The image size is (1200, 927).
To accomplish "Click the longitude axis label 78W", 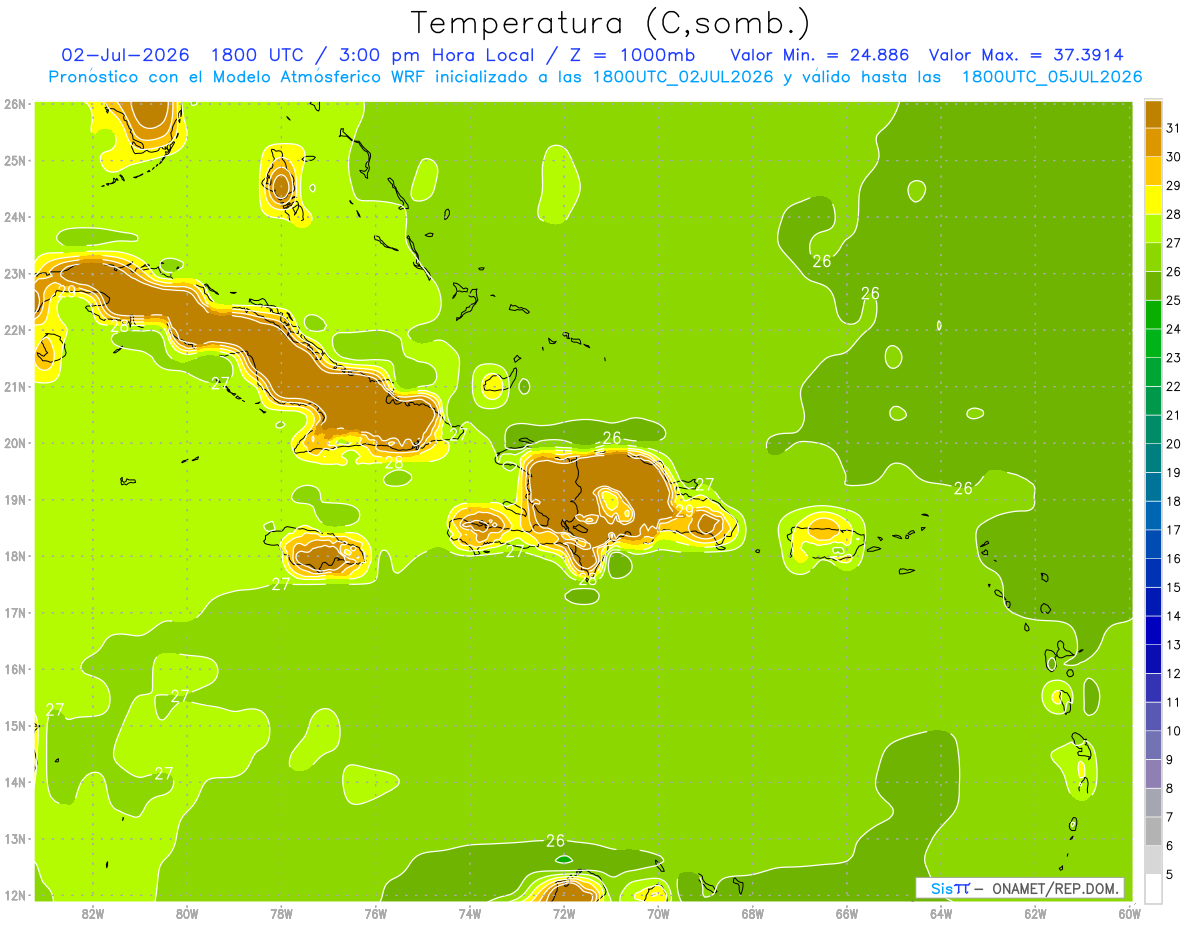I will click(x=281, y=912).
